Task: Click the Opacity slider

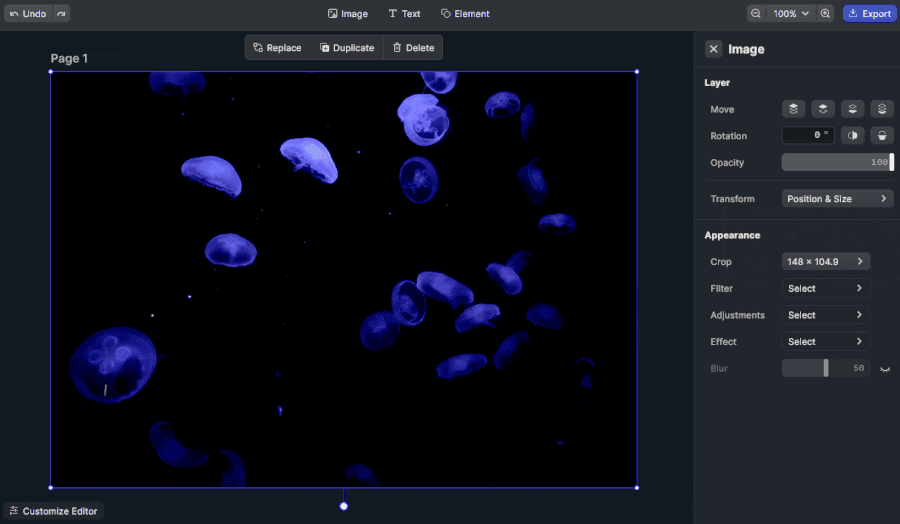Action: [x=836, y=162]
